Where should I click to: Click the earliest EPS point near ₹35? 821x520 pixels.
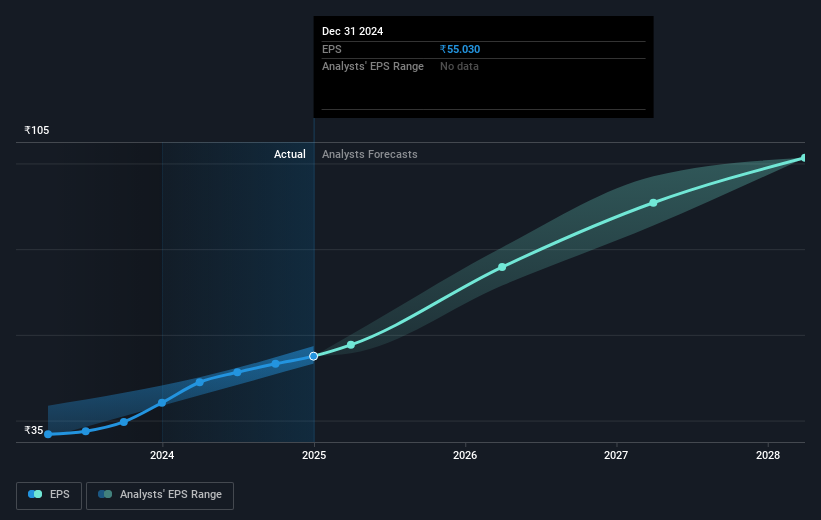[48, 434]
